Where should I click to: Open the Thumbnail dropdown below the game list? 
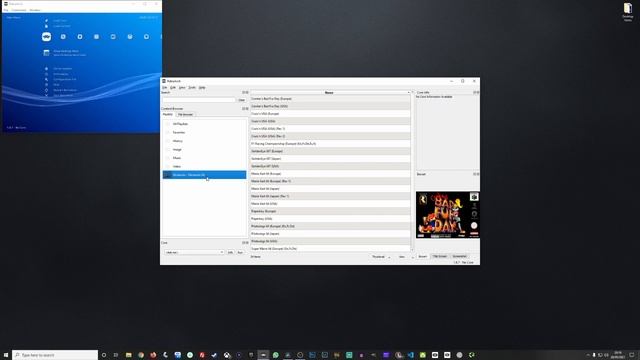(x=381, y=257)
